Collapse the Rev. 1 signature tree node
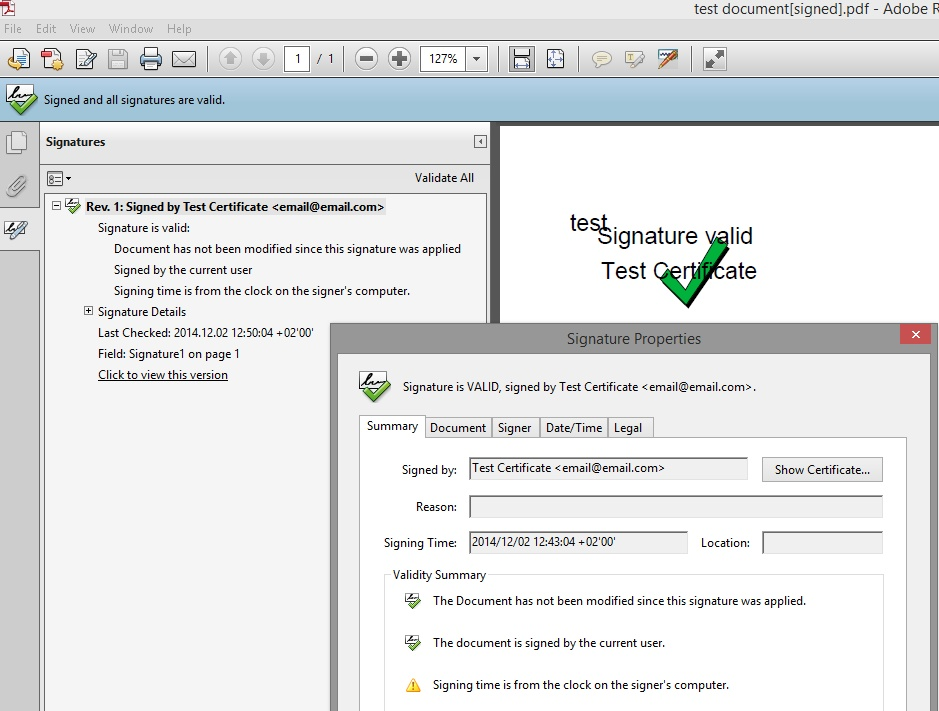 [56, 205]
